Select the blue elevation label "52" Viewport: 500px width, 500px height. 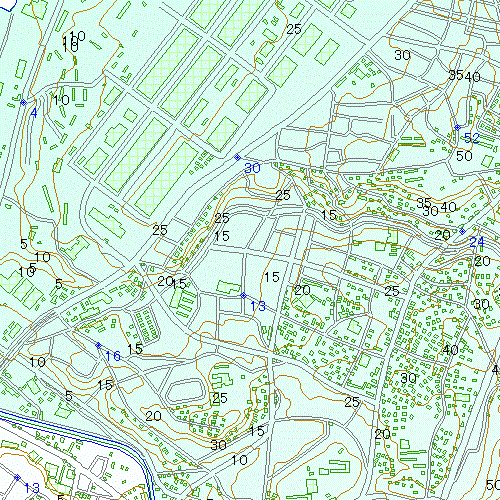pos(472,138)
